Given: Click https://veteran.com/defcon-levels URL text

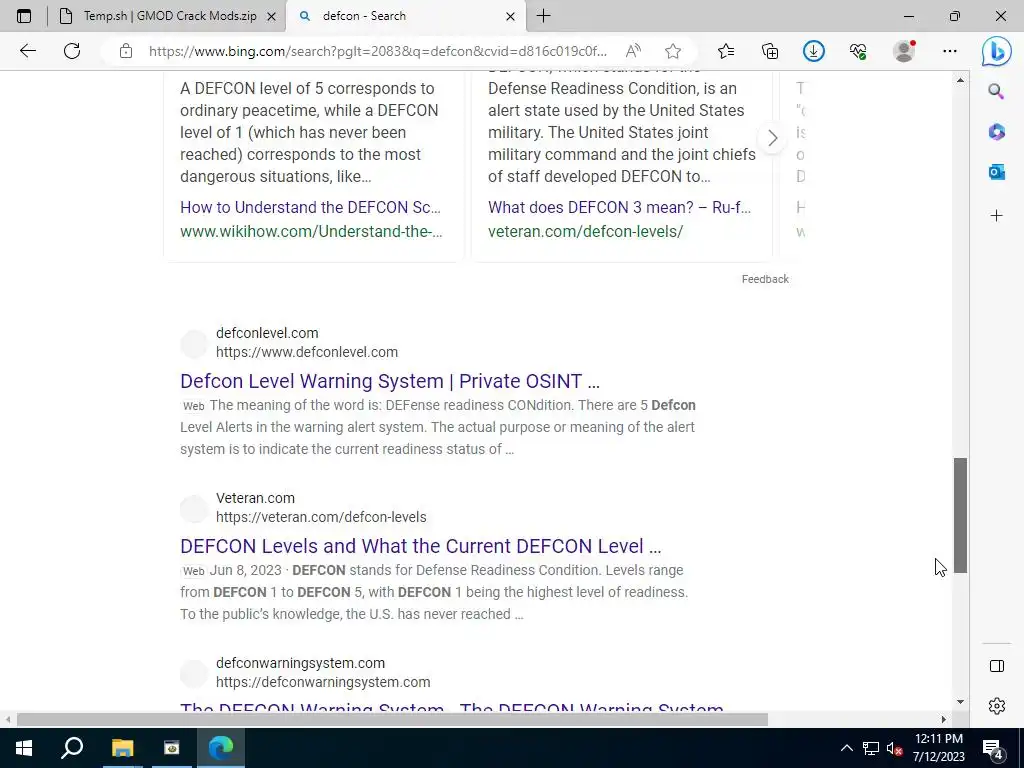Looking at the screenshot, I should [321, 517].
